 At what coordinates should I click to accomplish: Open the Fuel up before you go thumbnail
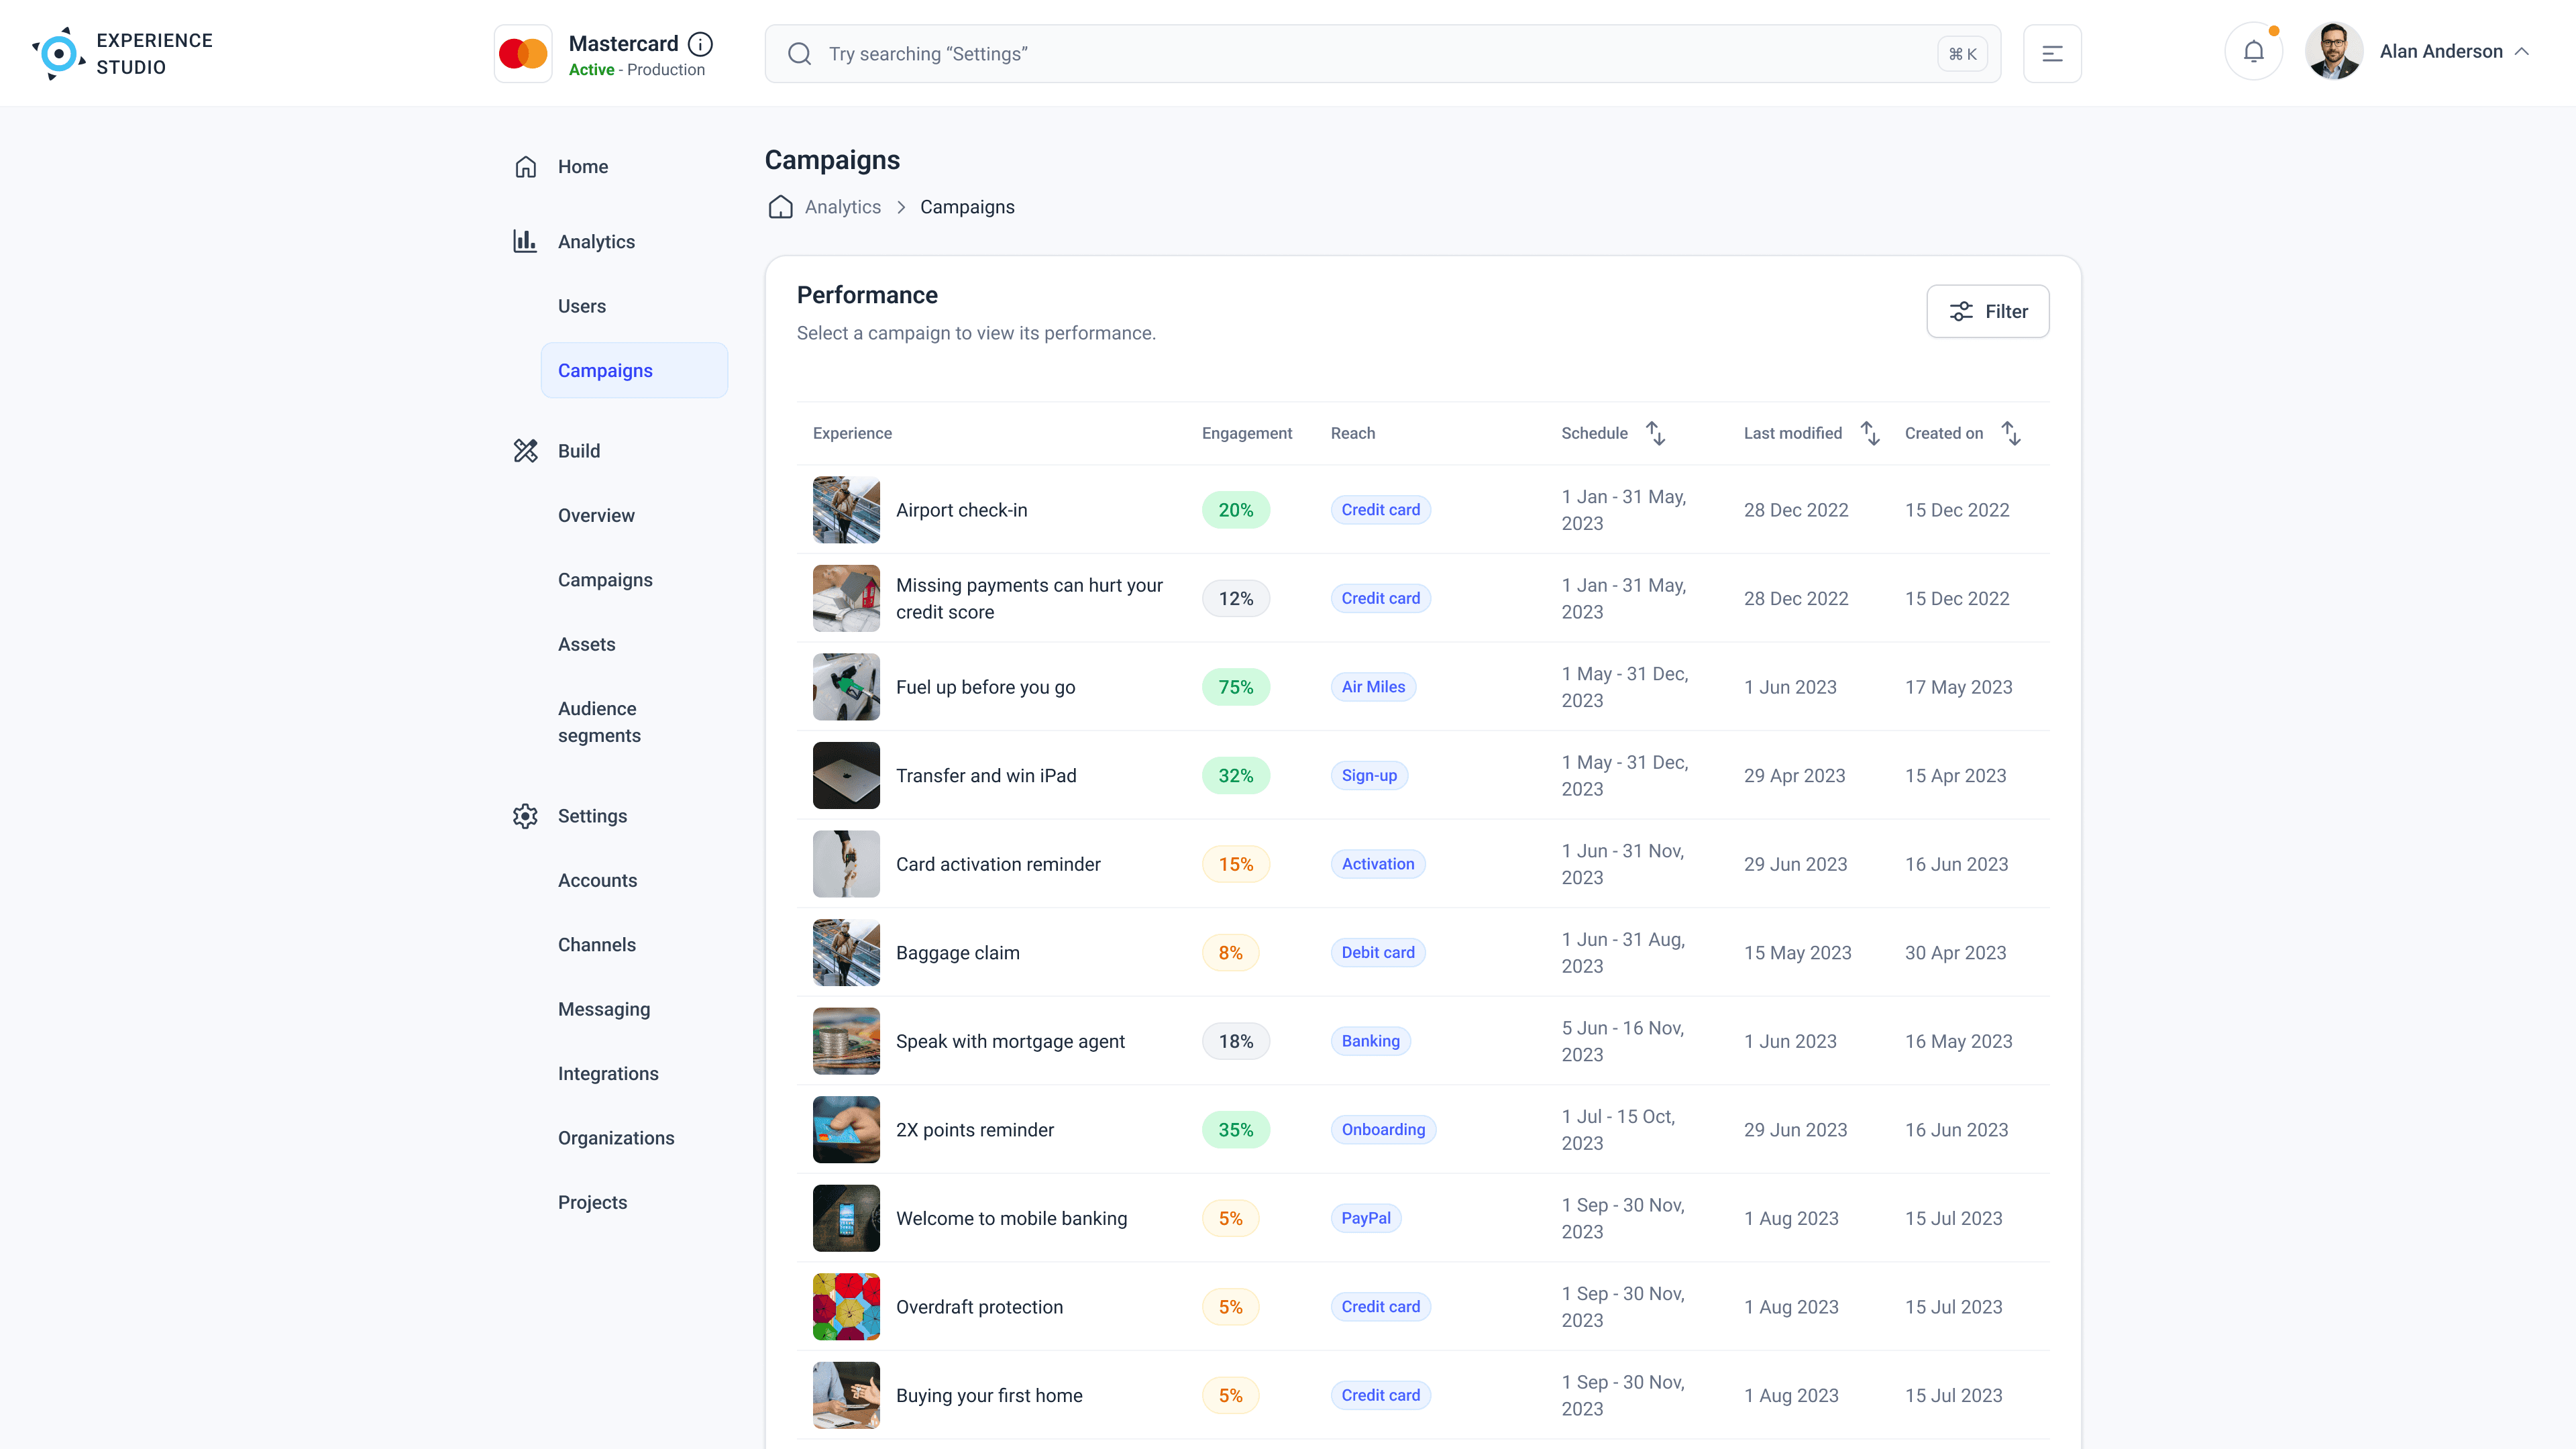(846, 687)
